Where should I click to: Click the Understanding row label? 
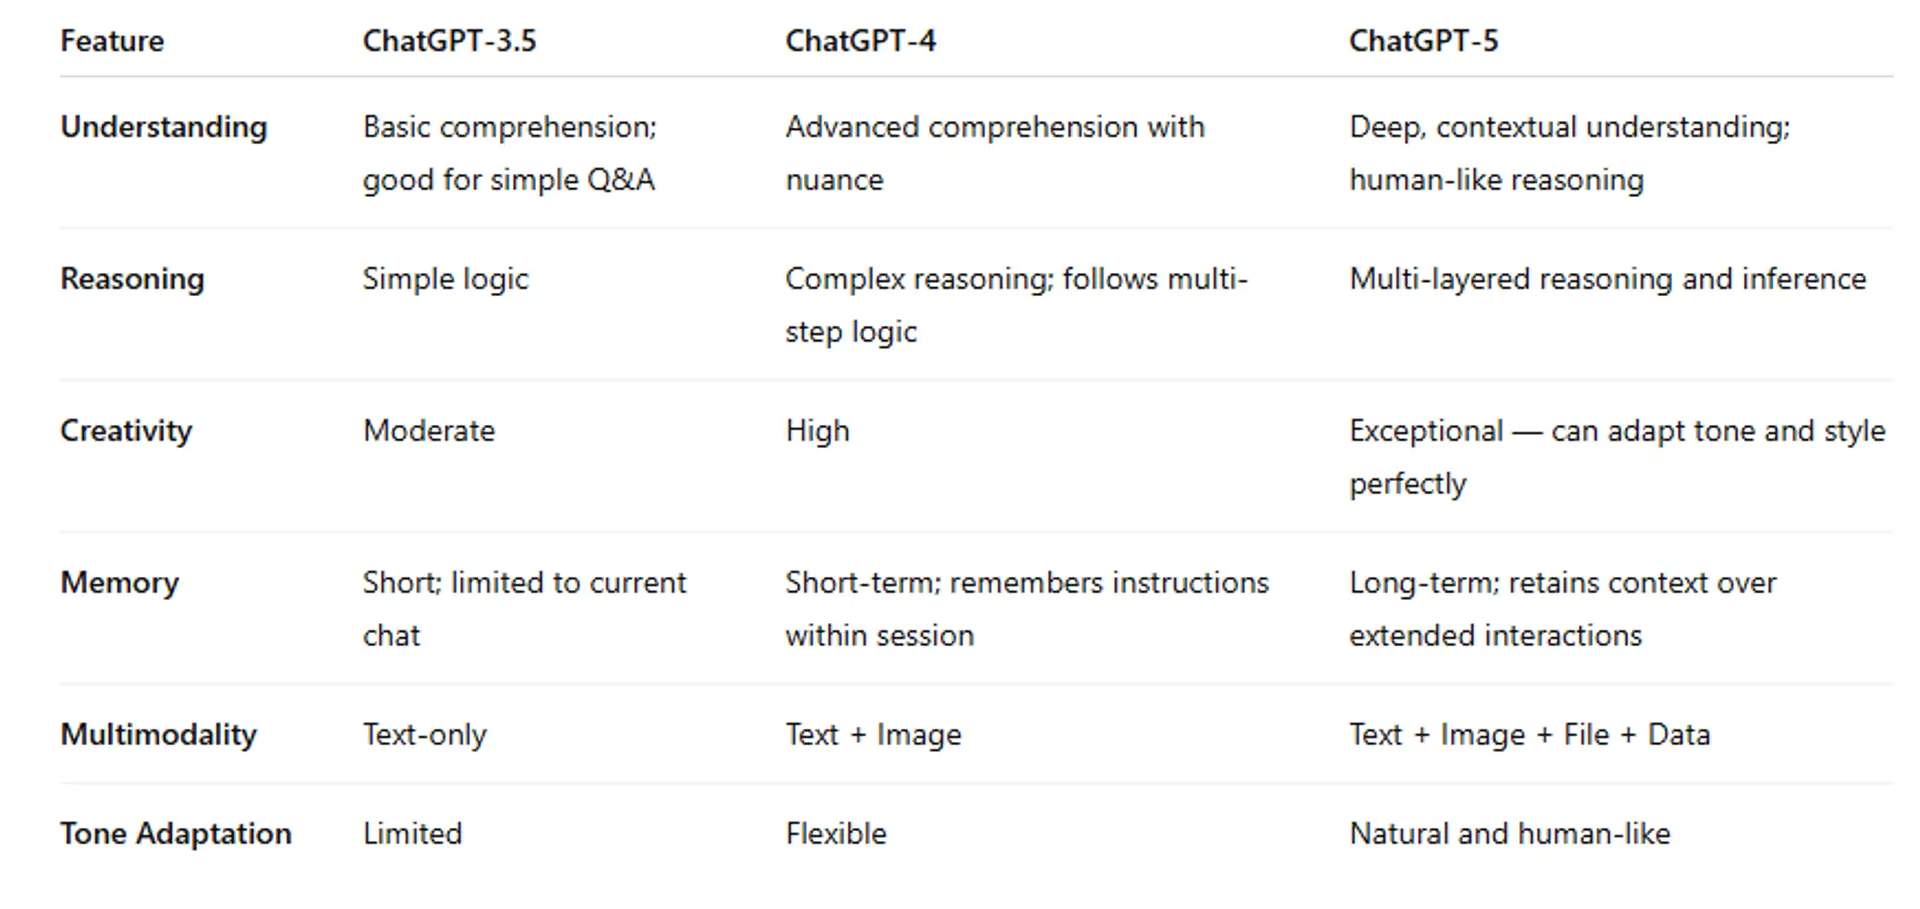pos(164,127)
